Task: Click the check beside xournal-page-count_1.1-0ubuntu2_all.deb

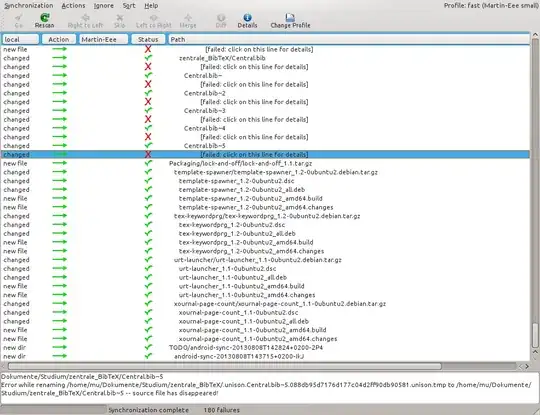Action: pos(148,321)
